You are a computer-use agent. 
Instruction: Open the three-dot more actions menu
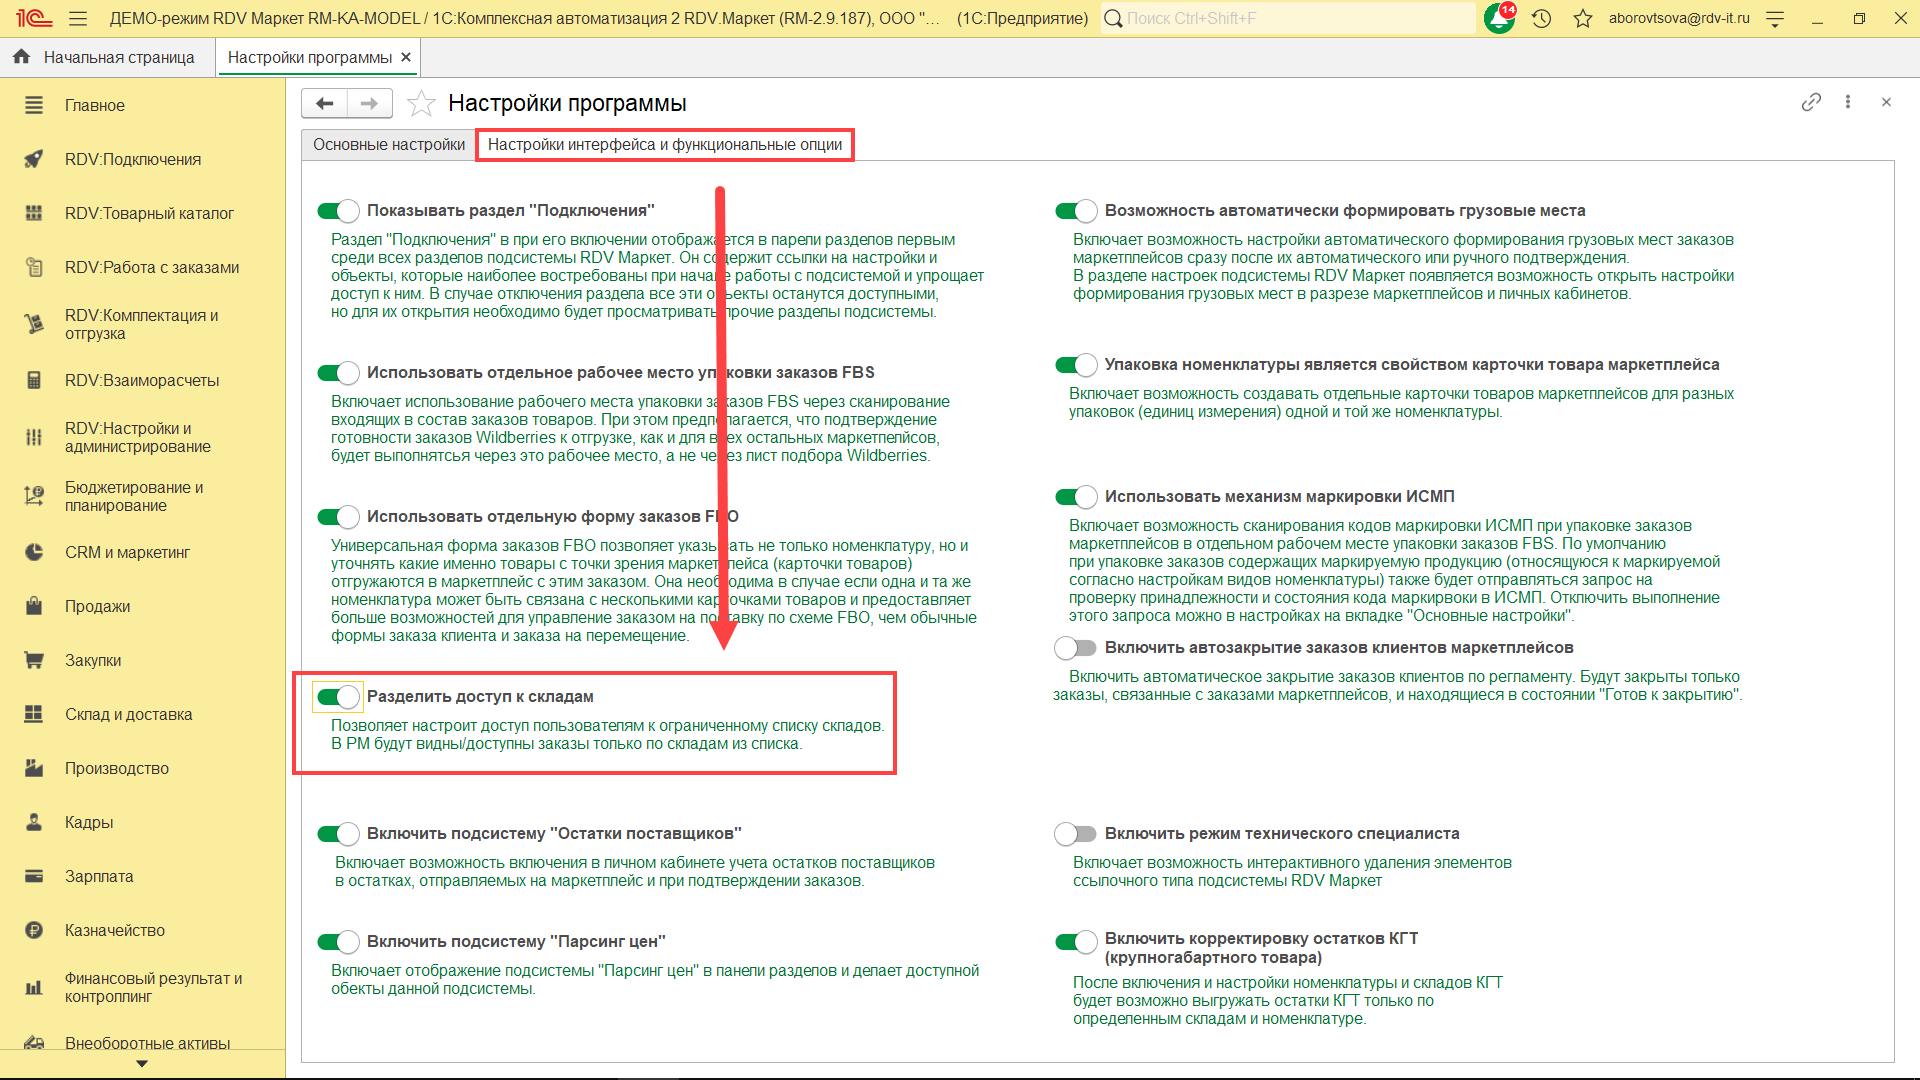[x=1848, y=102]
